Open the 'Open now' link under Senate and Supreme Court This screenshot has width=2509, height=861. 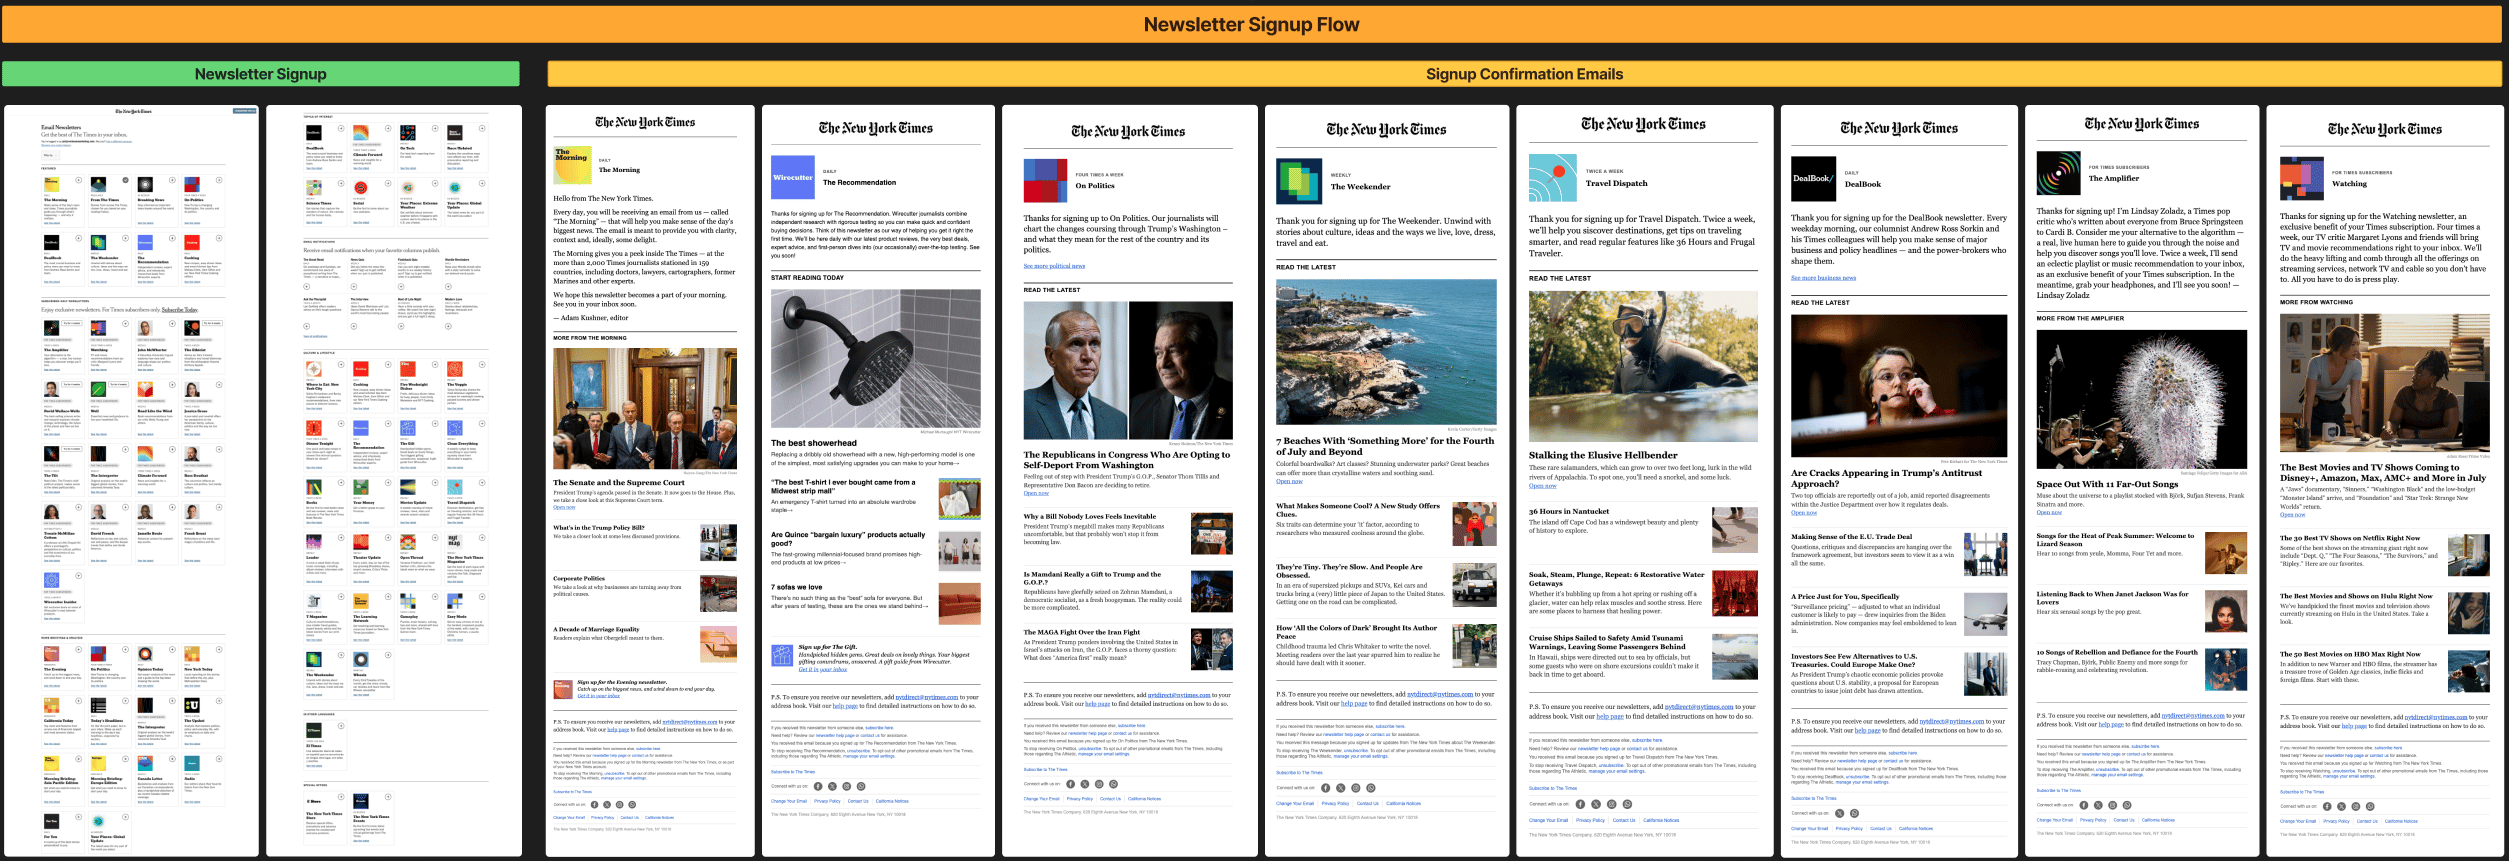[565, 507]
